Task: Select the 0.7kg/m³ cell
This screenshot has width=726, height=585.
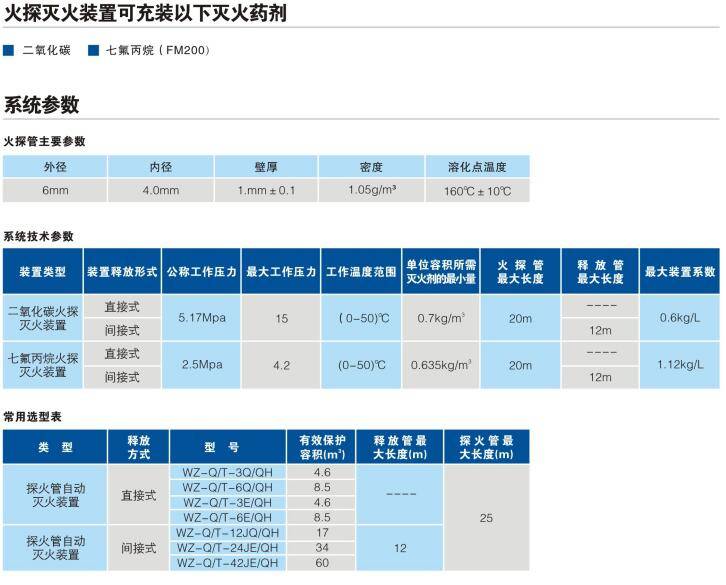Action: pos(441,318)
